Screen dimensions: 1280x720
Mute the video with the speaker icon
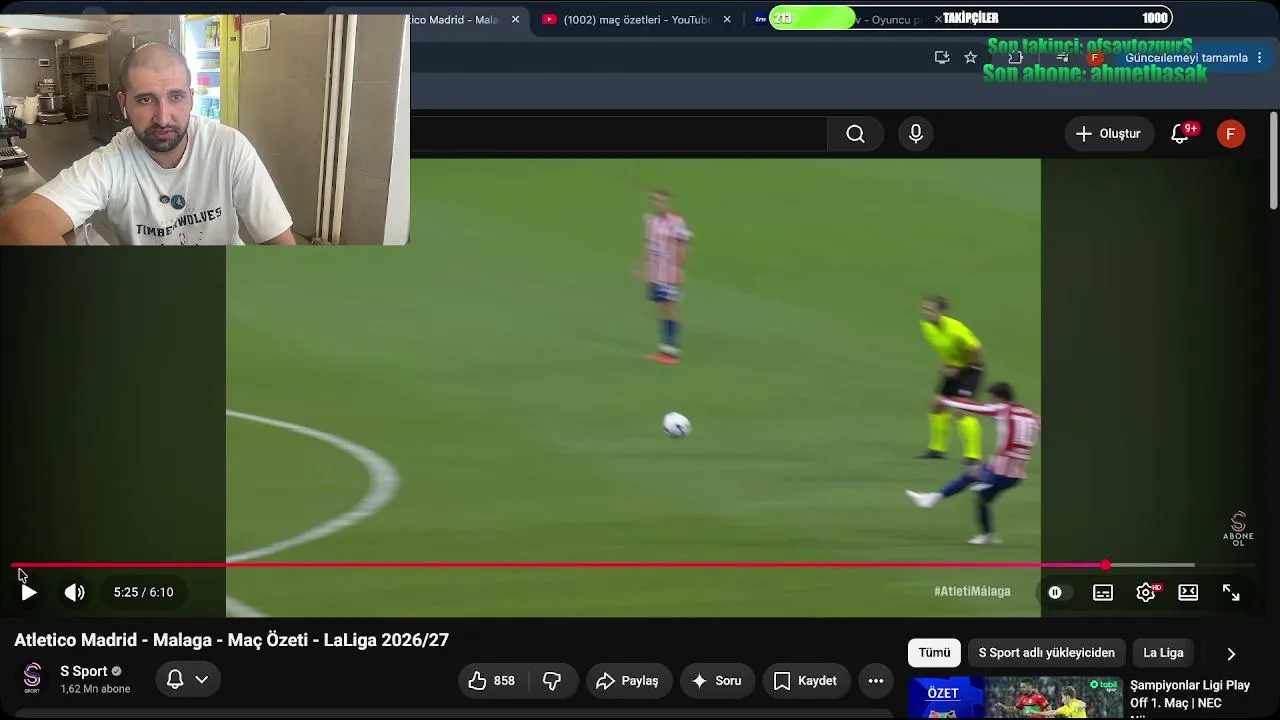(75, 592)
